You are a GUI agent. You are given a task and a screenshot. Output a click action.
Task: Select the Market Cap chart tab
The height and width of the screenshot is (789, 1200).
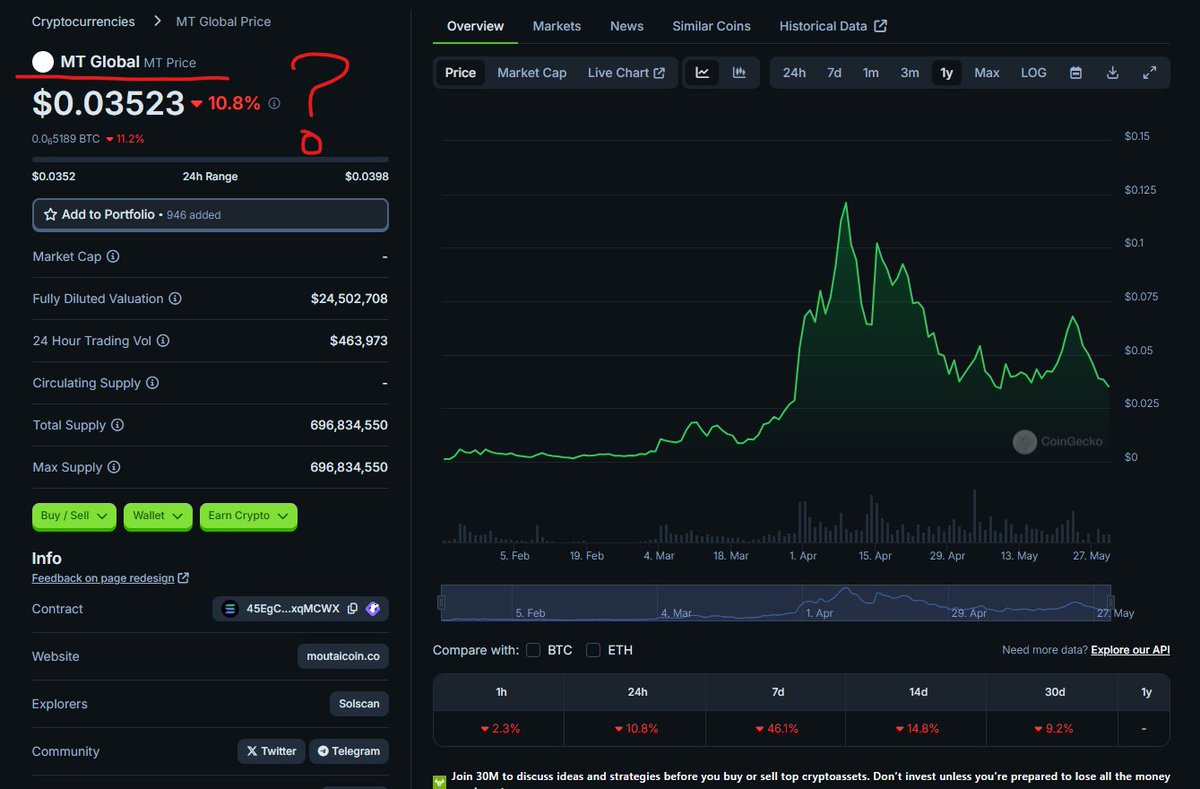pyautogui.click(x=531, y=72)
